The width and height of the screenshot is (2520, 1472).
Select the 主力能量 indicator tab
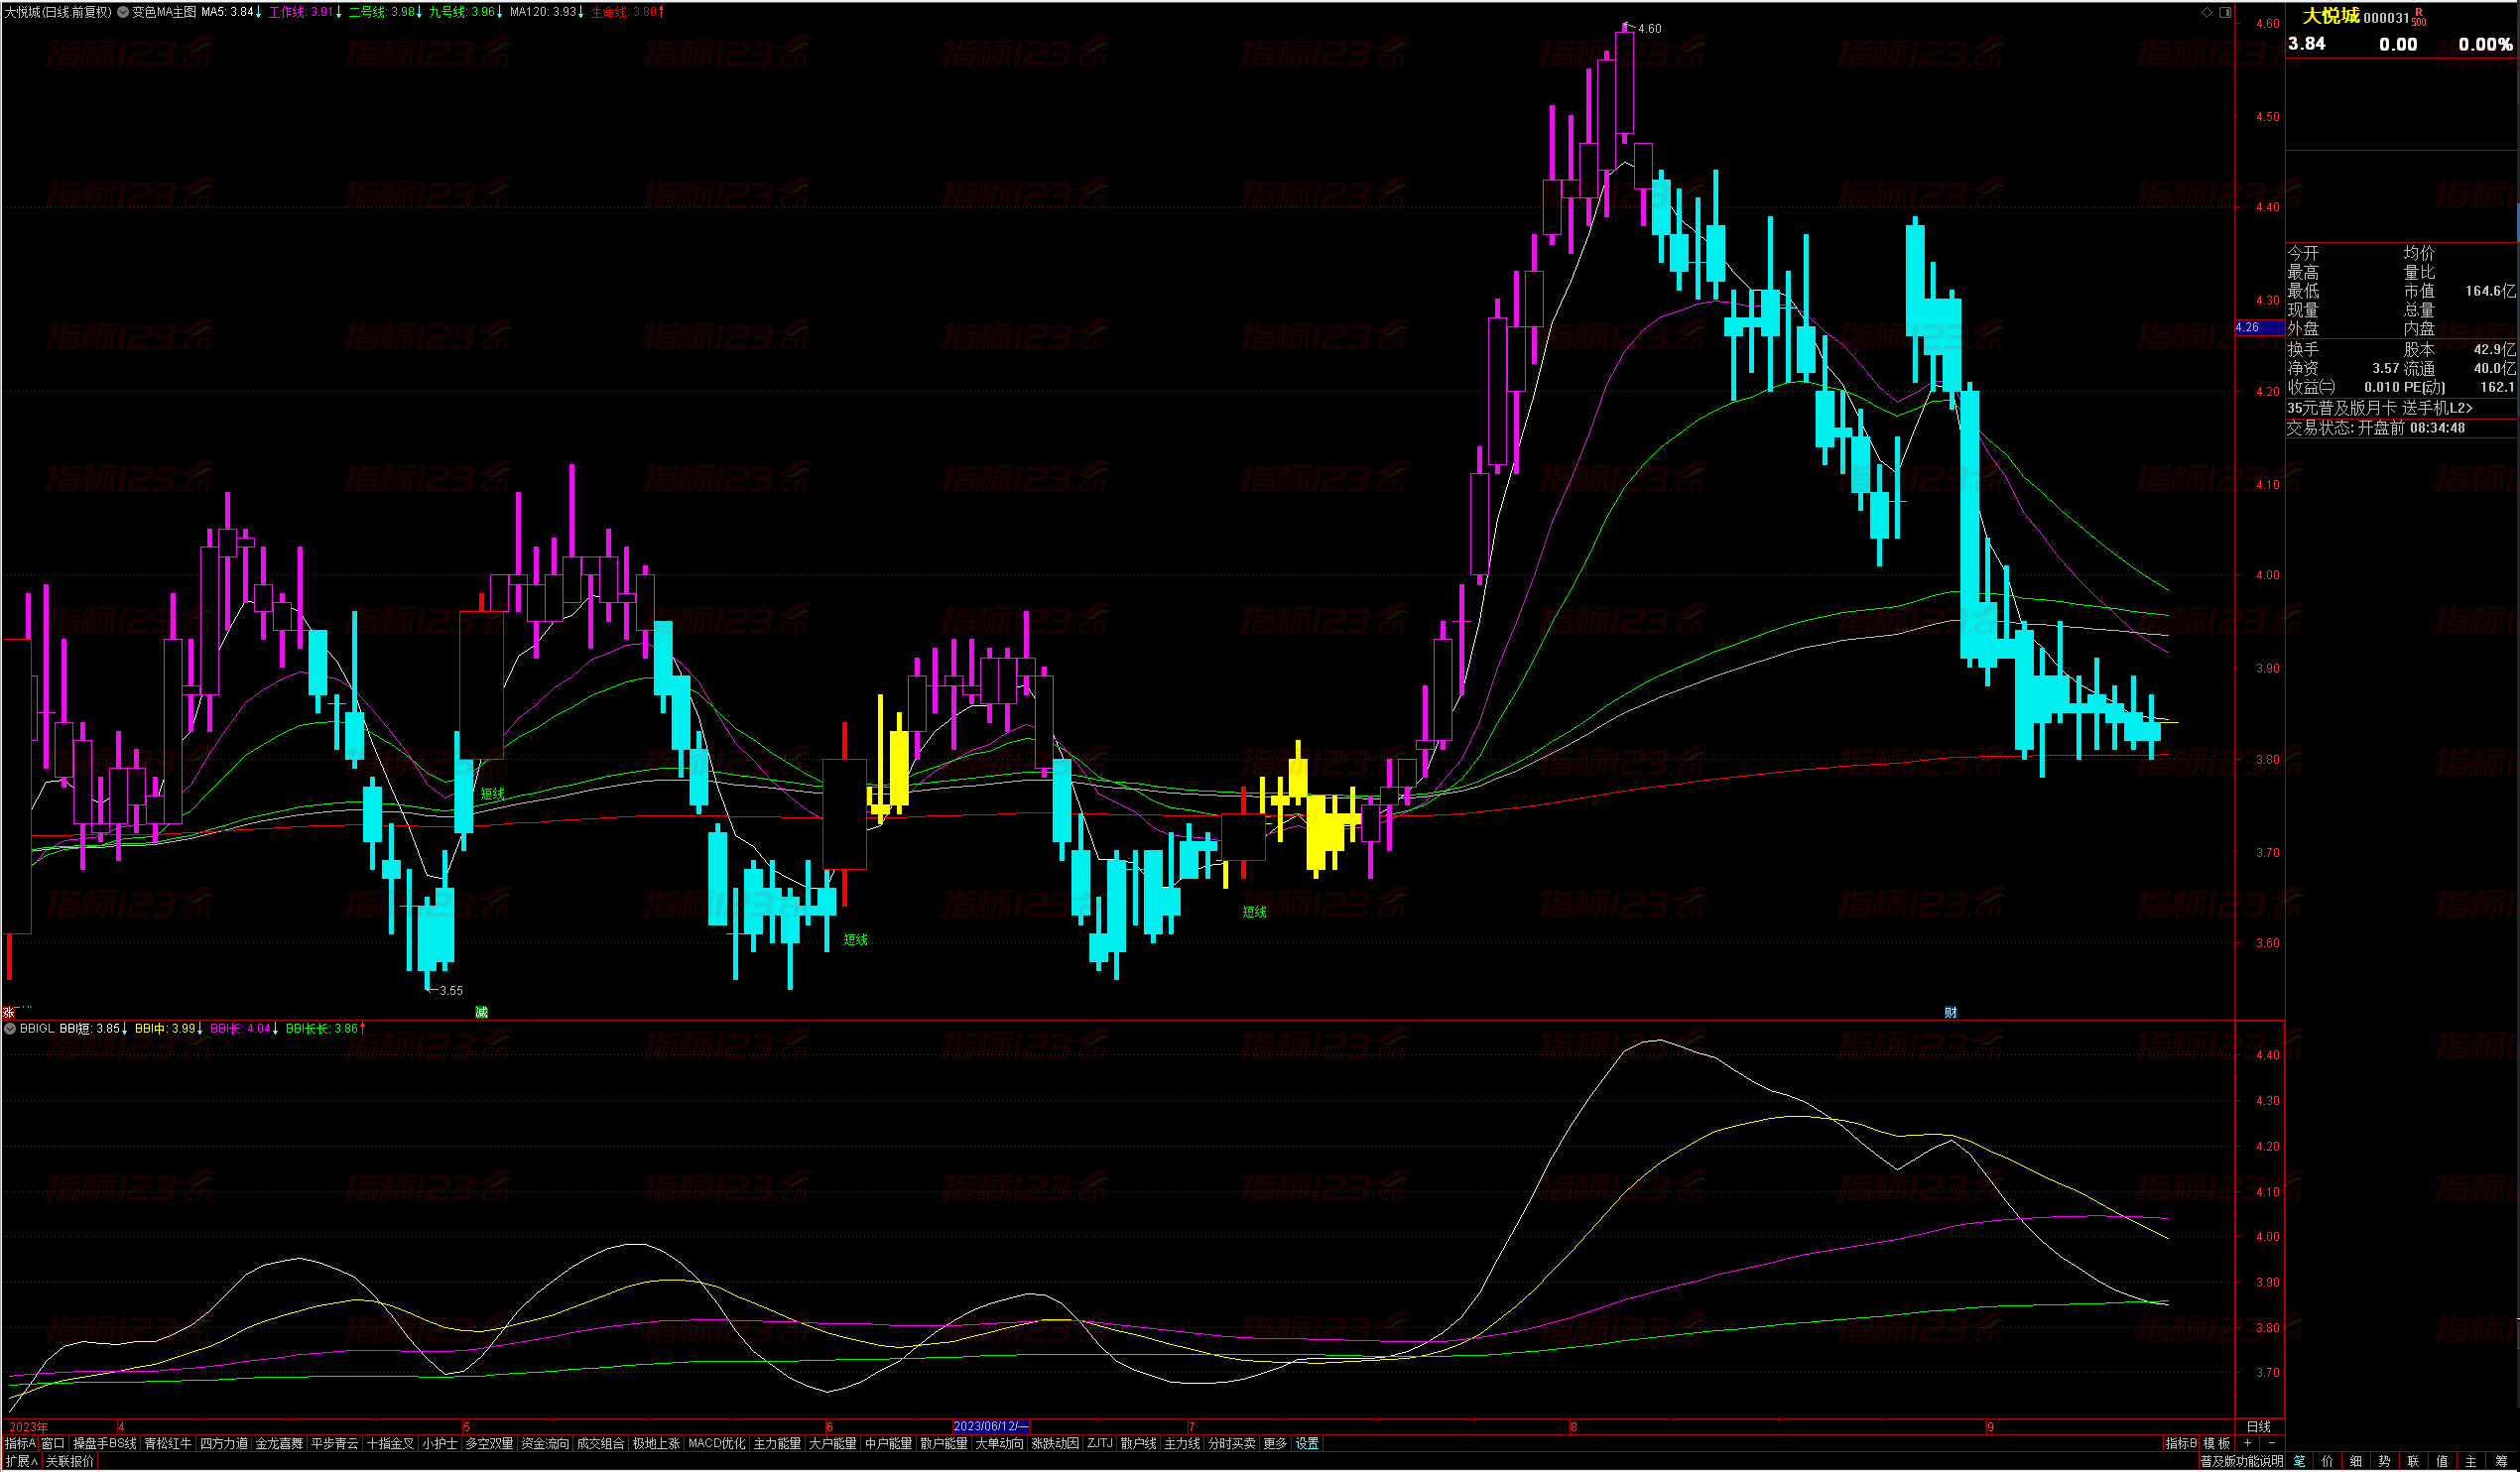(x=777, y=1443)
